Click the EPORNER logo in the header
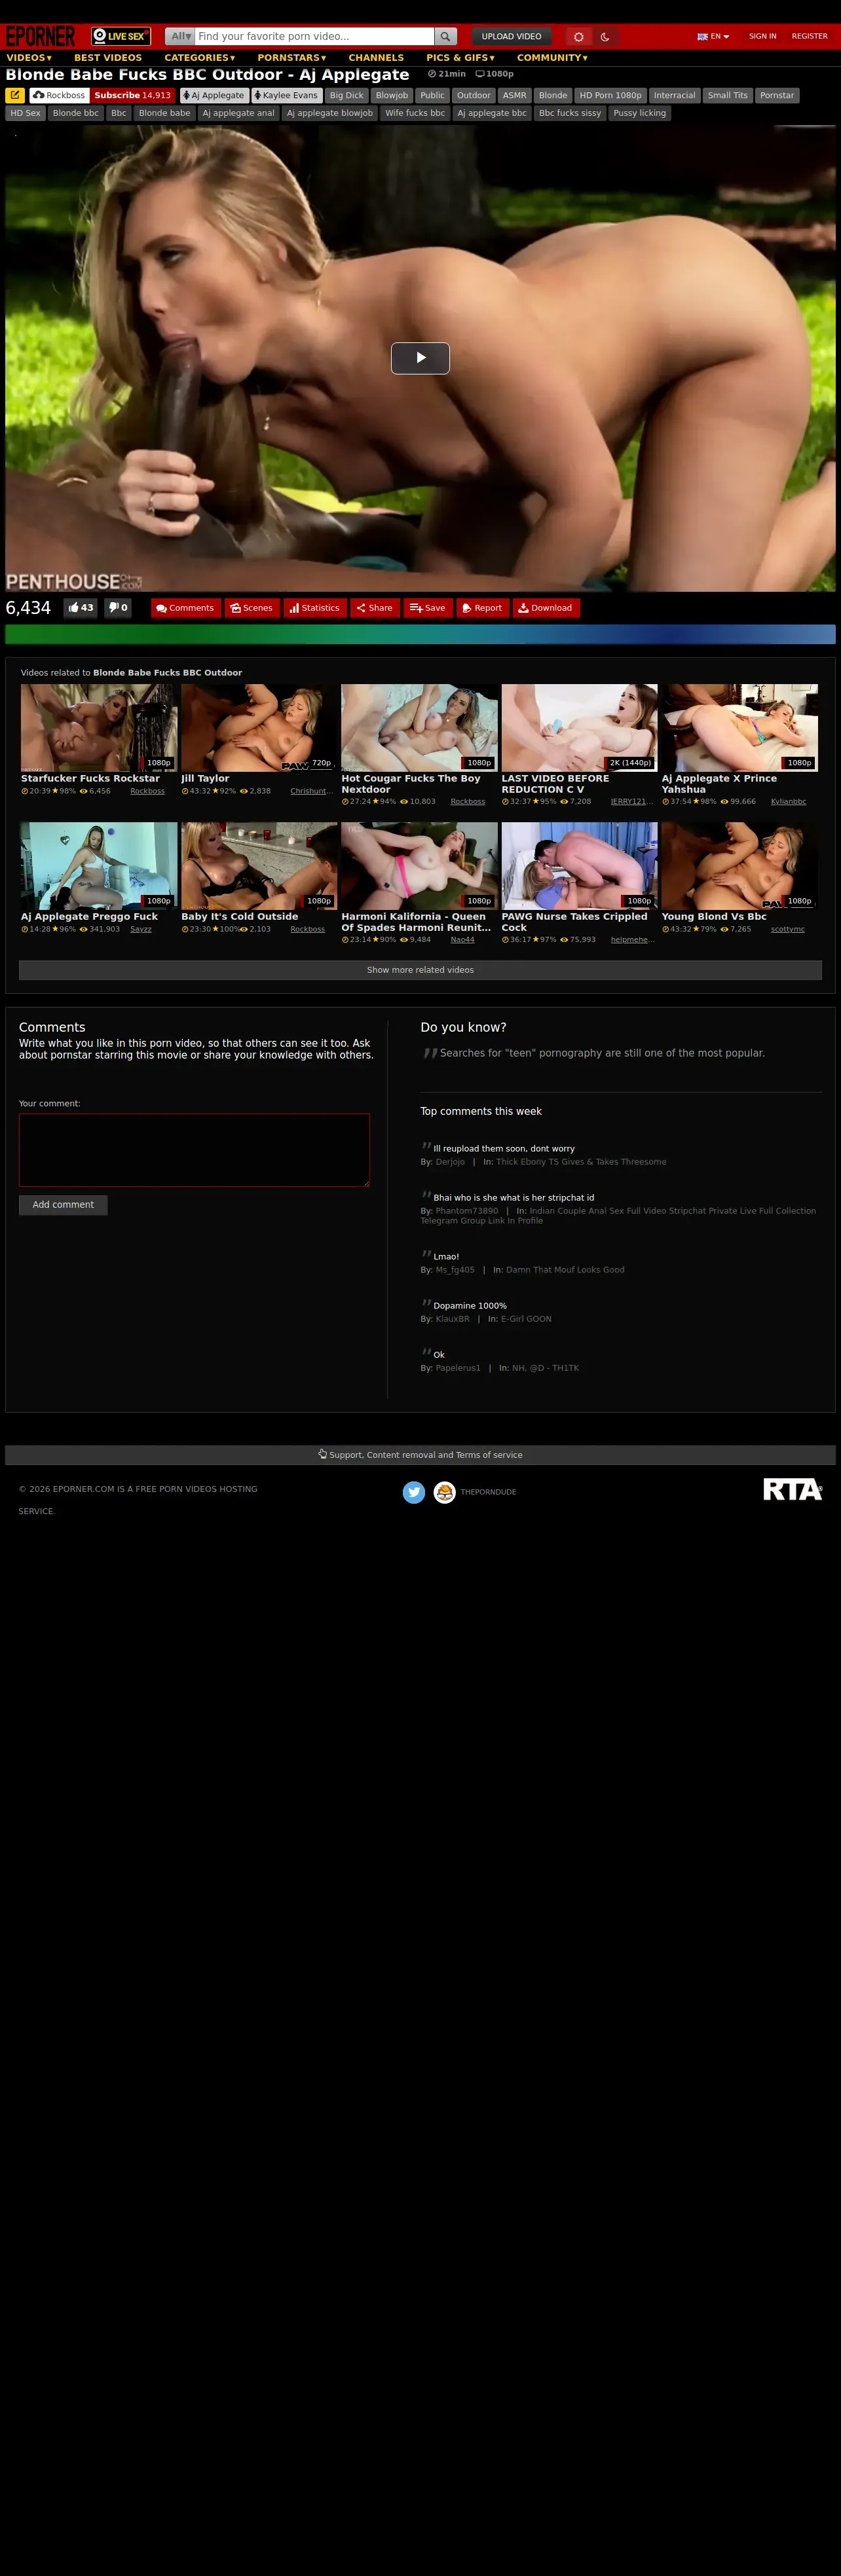 click(41, 36)
